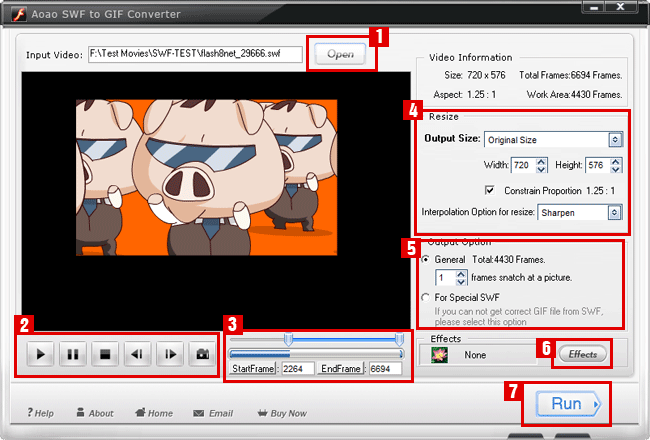Step back one frame
The image size is (650, 440).
[137, 354]
